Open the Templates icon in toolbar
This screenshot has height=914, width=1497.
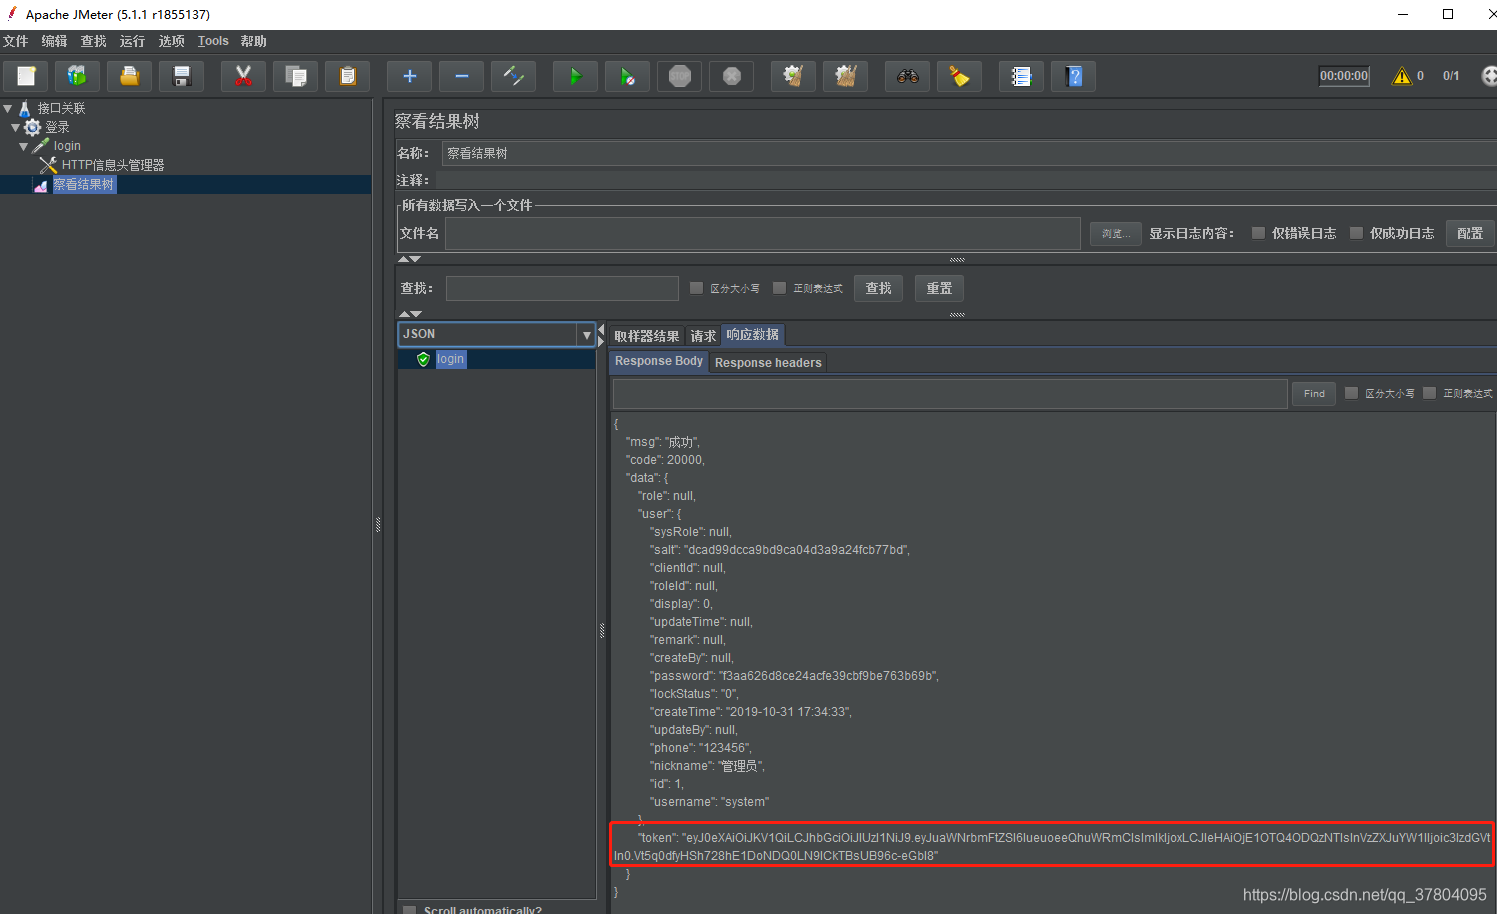click(x=77, y=76)
